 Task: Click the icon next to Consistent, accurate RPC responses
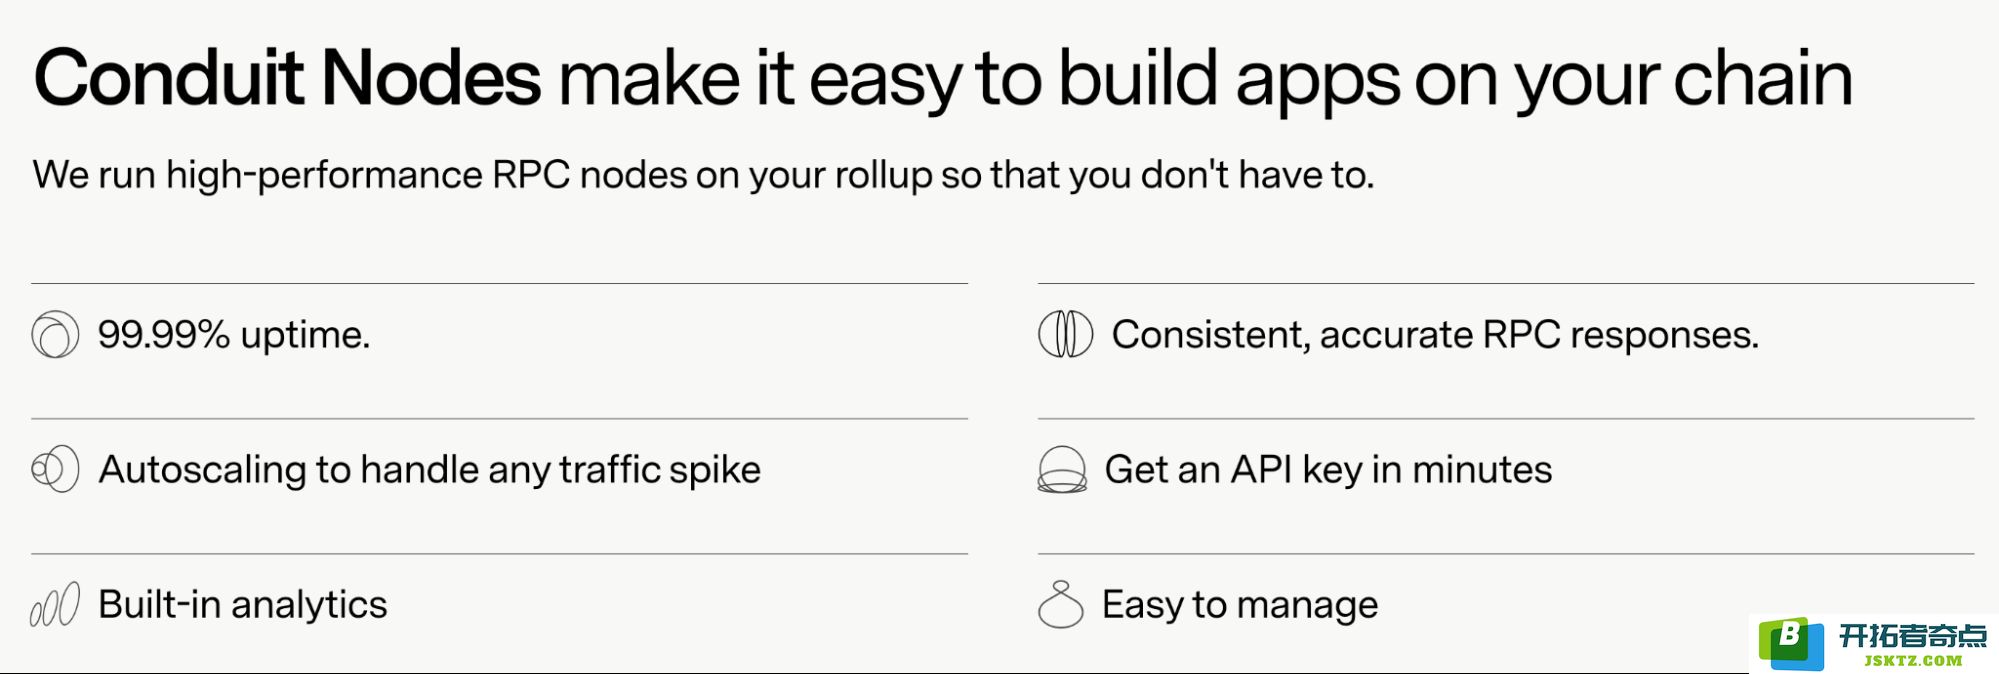tap(1065, 334)
